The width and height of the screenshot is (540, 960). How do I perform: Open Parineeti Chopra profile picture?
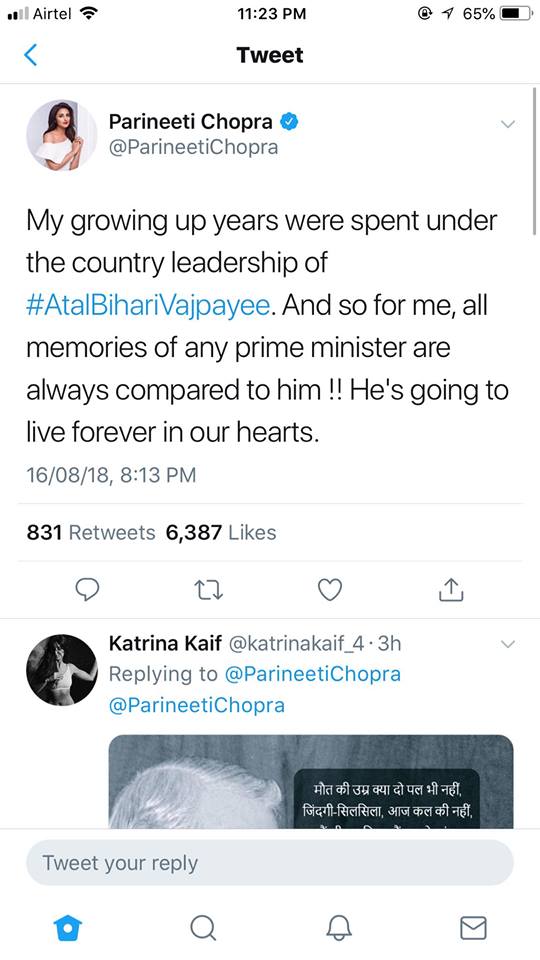coord(61,135)
